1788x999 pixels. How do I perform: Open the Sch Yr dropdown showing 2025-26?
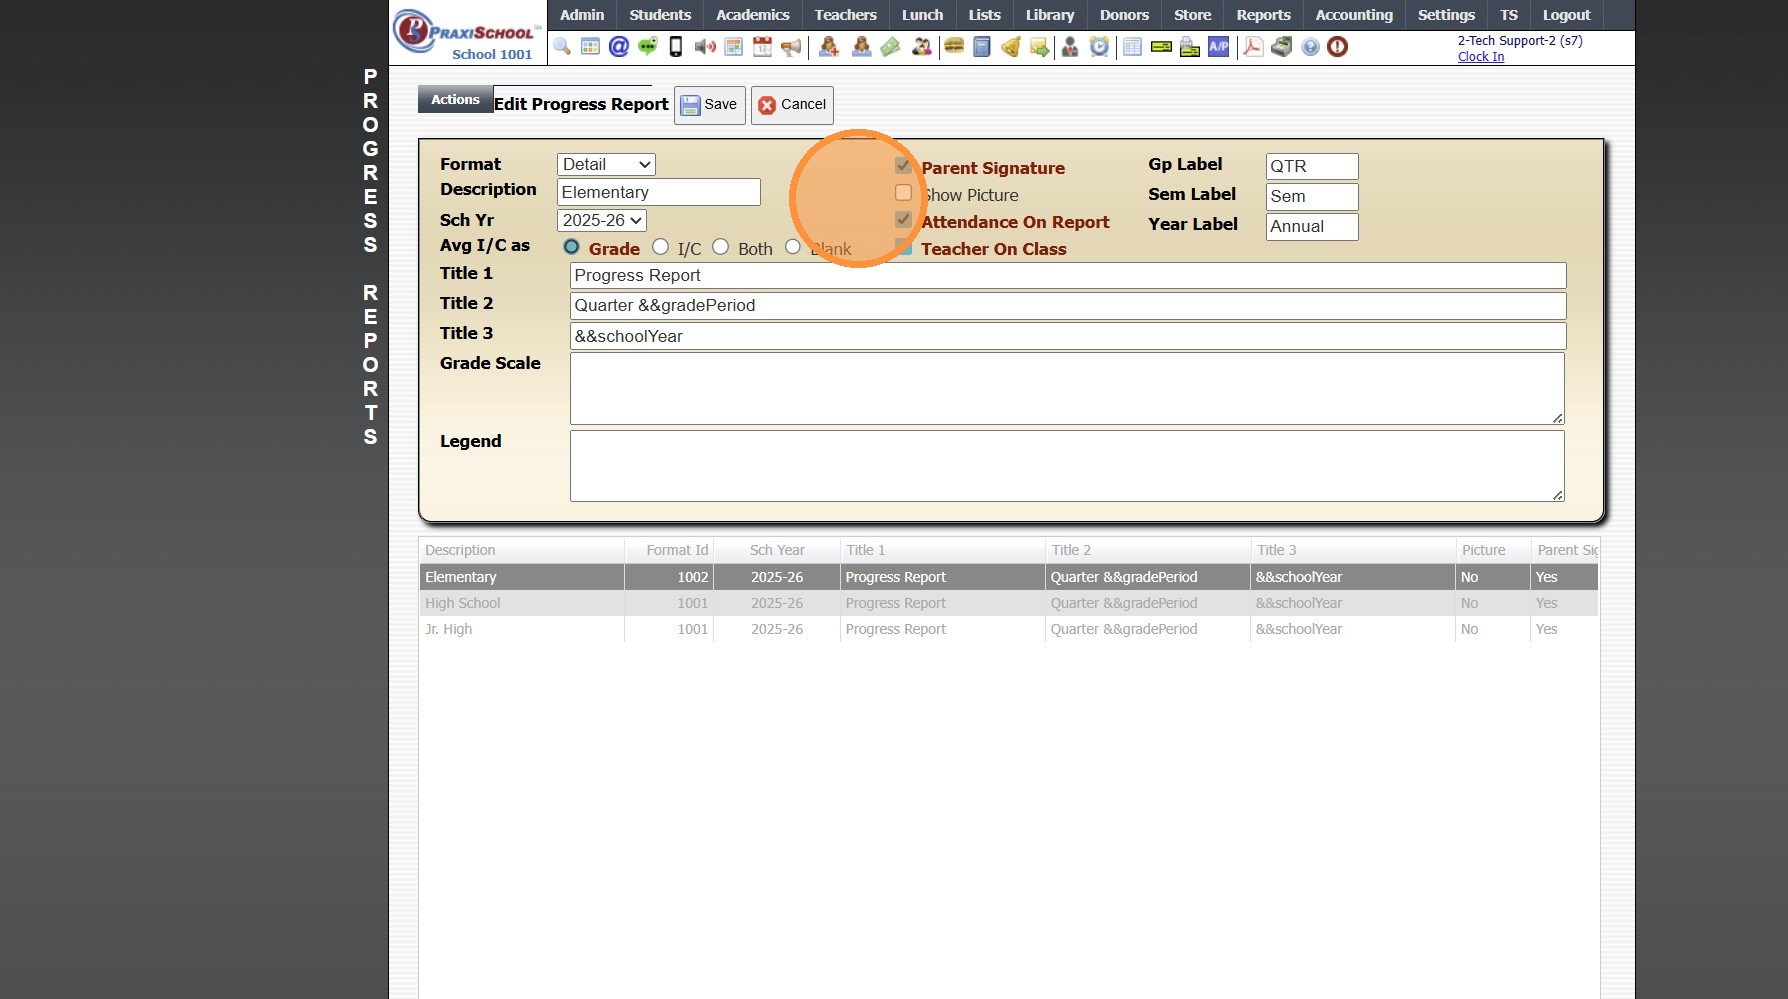tap(602, 220)
